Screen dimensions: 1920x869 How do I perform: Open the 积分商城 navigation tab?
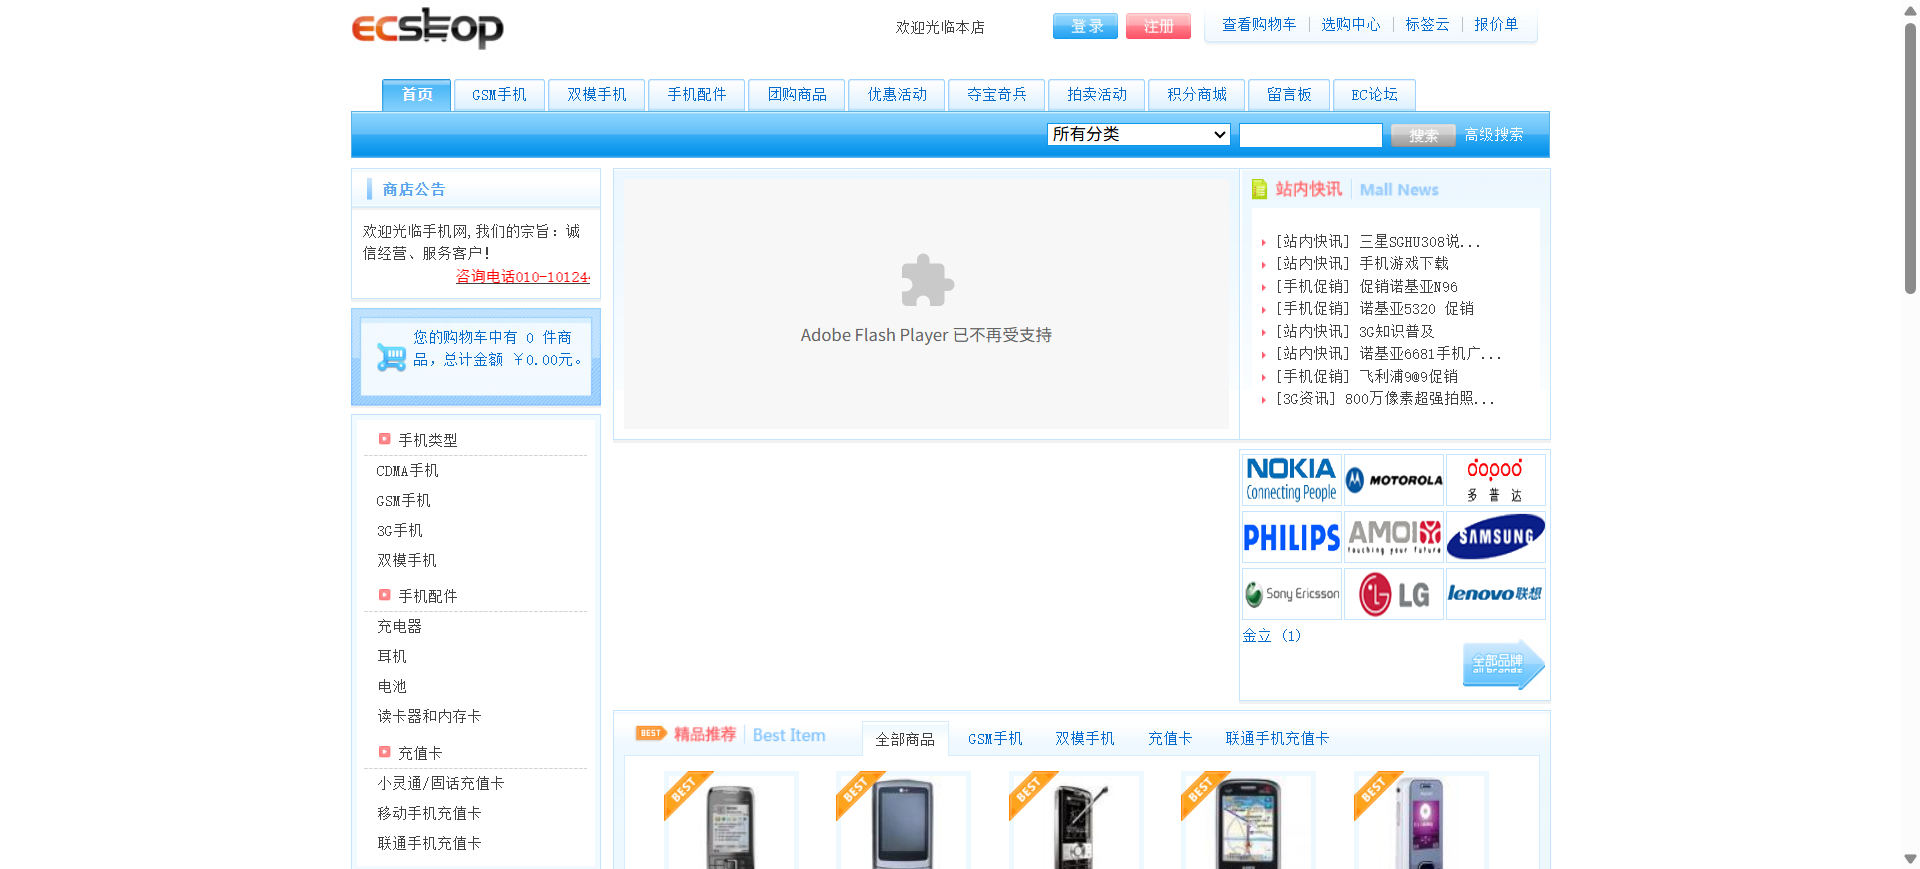pyautogui.click(x=1197, y=95)
